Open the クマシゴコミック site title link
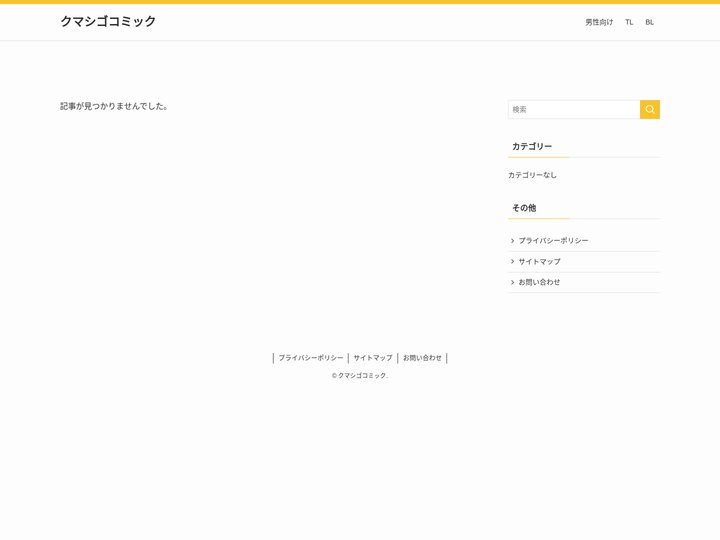720x540 pixels. click(108, 21)
